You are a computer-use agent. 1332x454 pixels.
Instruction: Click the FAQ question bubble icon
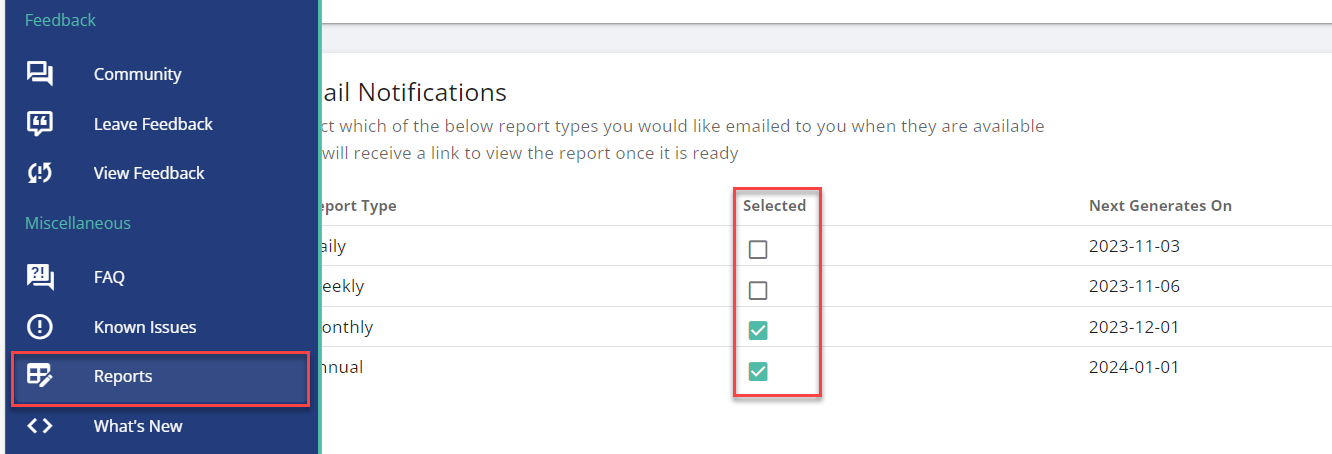40,277
